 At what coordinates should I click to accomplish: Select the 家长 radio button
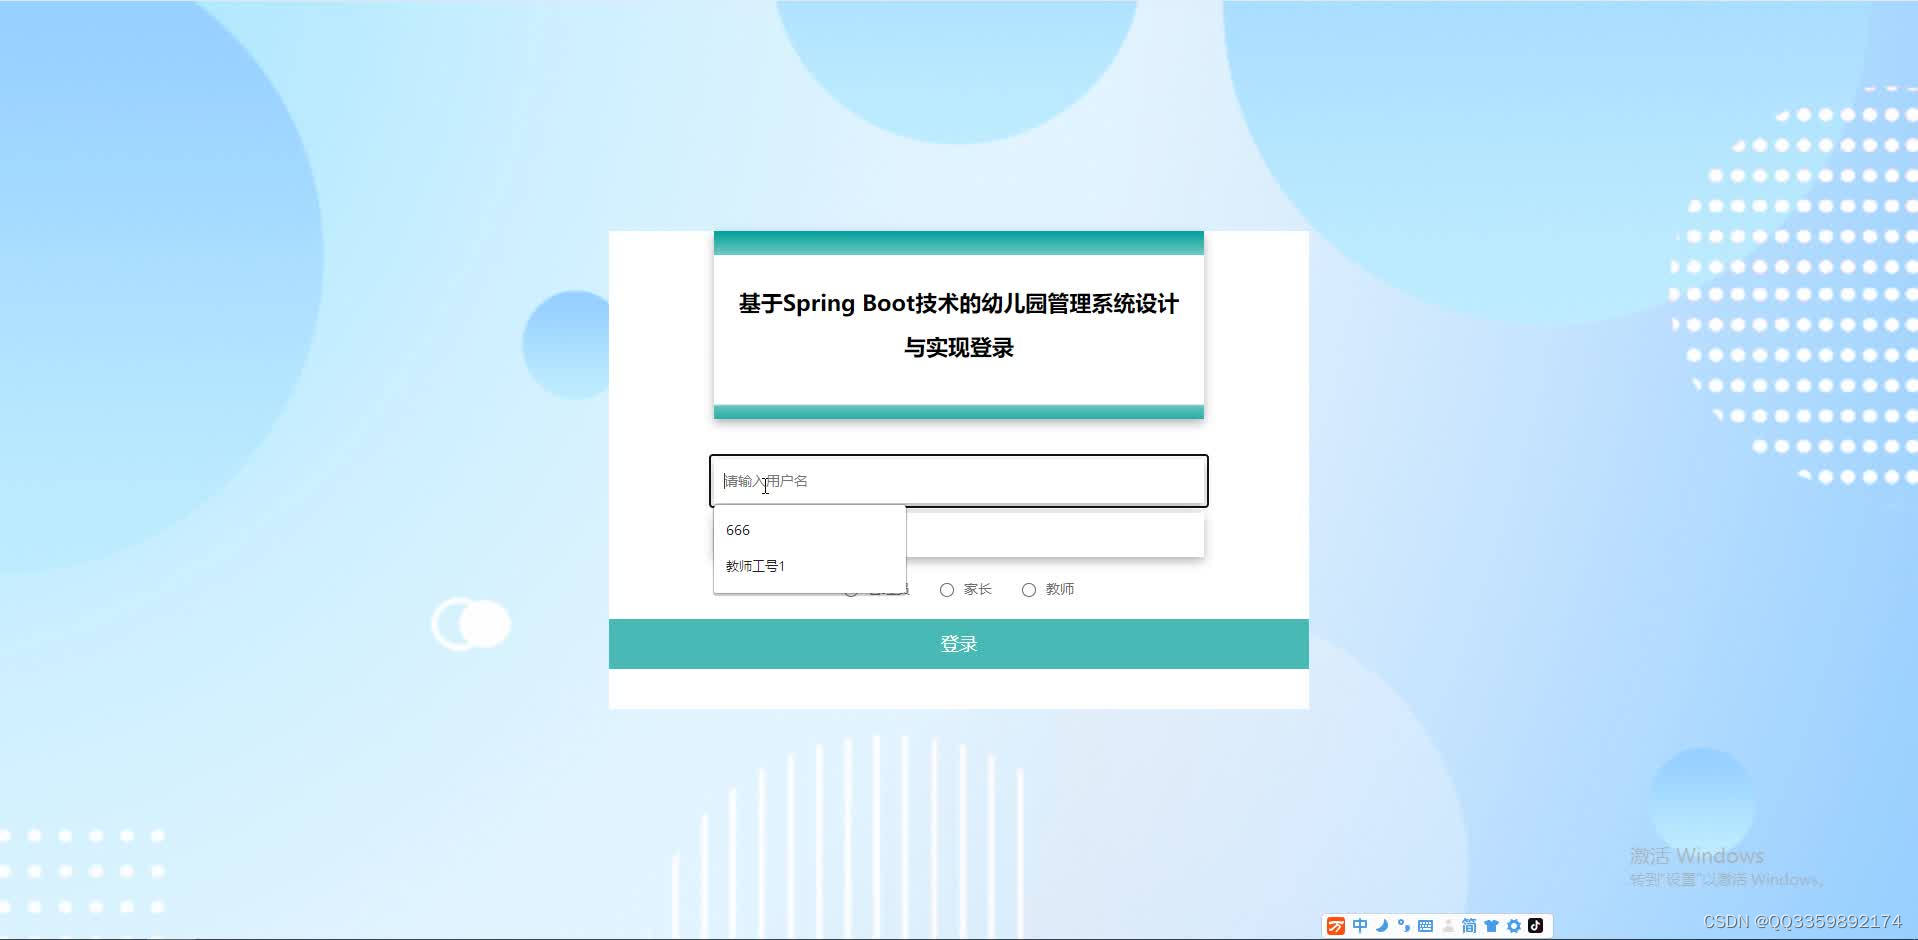(947, 590)
